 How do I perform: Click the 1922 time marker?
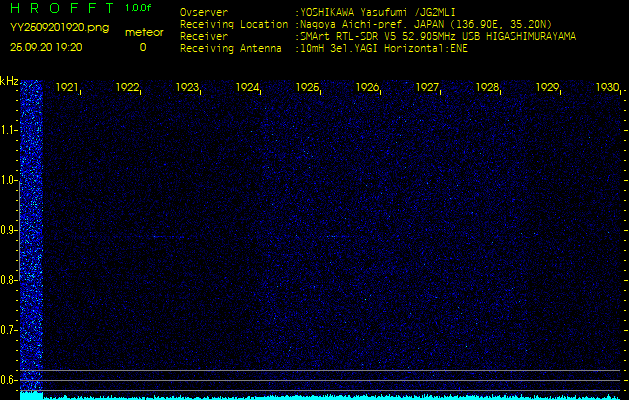tap(127, 87)
